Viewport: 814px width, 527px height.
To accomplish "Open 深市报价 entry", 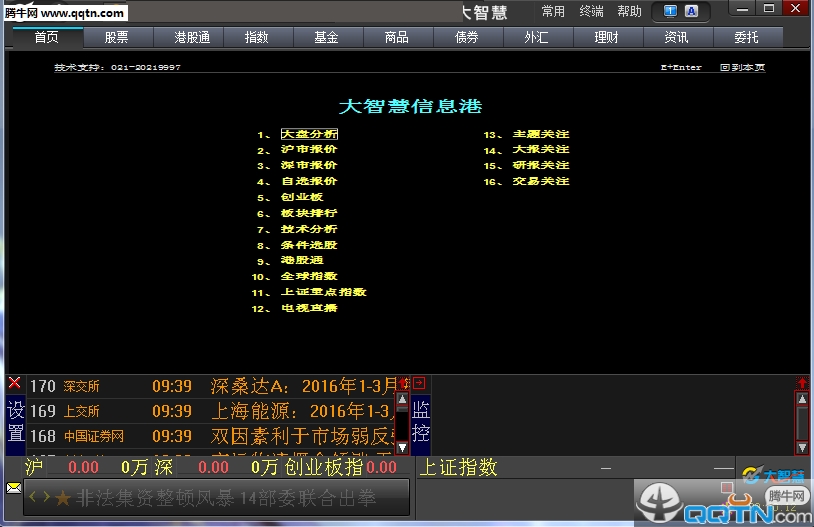I will (309, 165).
